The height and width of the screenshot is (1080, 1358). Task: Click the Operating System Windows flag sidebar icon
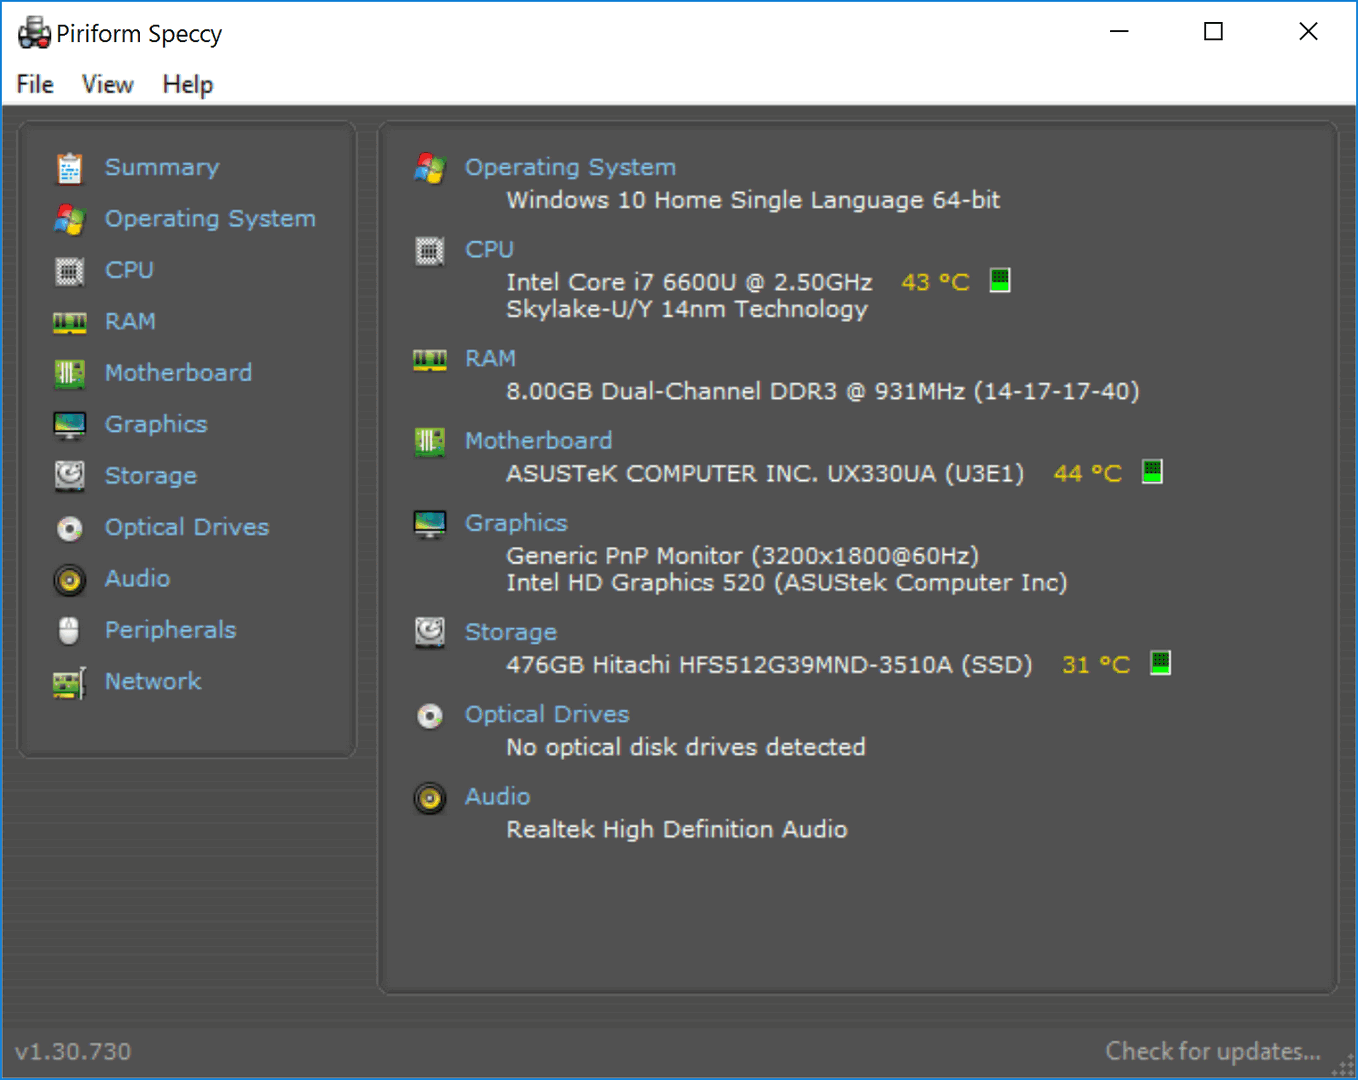(x=69, y=219)
